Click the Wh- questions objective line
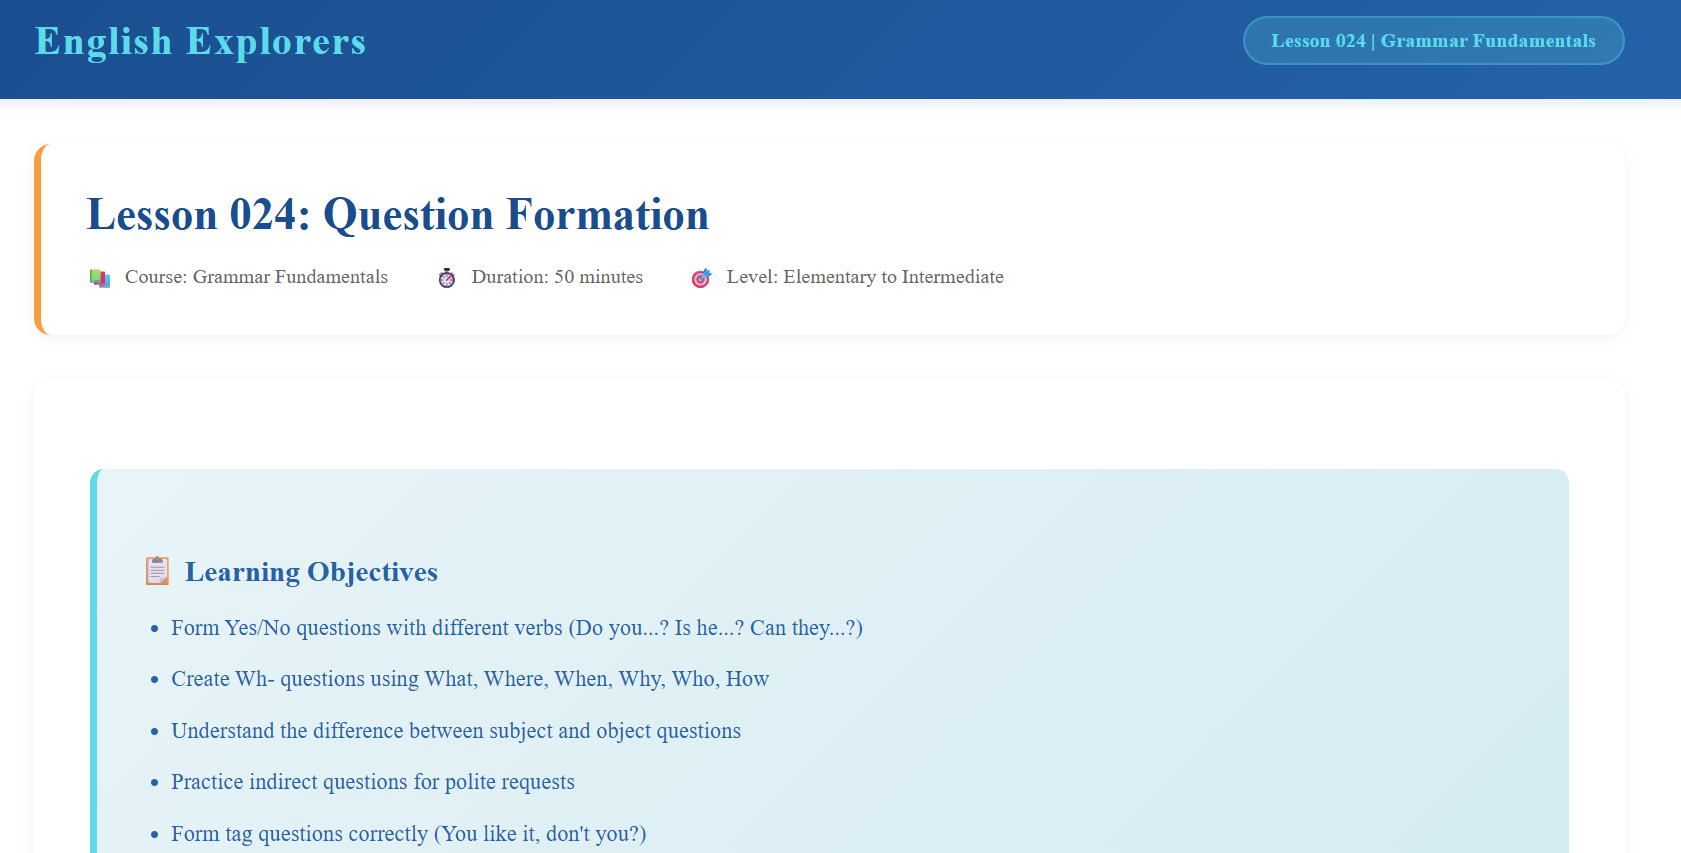The image size is (1681, 853). [x=469, y=679]
